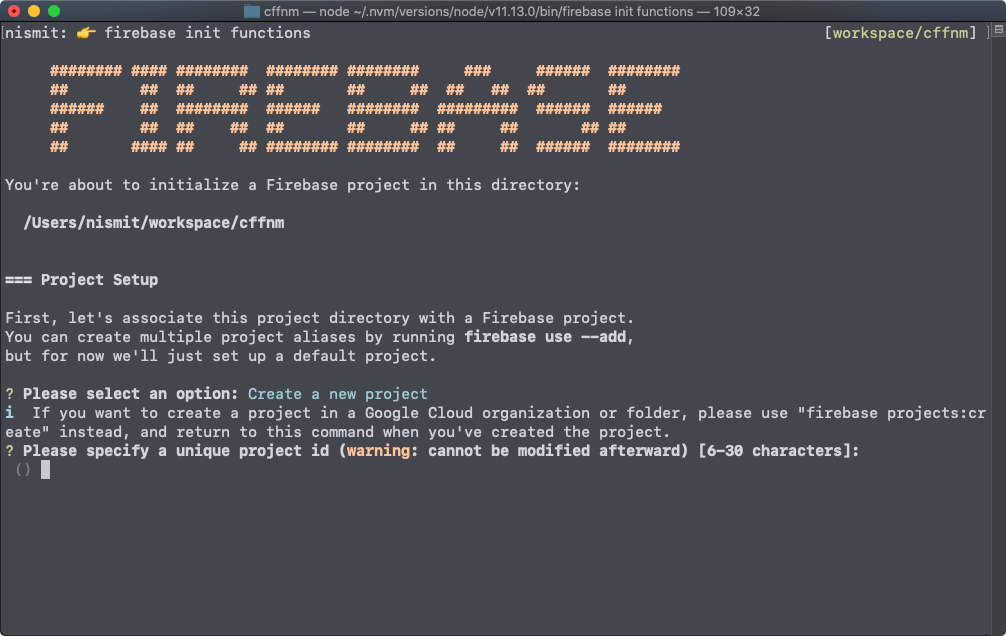Click the '===' marker before Project Setup
The image size is (1006, 636).
point(18,280)
